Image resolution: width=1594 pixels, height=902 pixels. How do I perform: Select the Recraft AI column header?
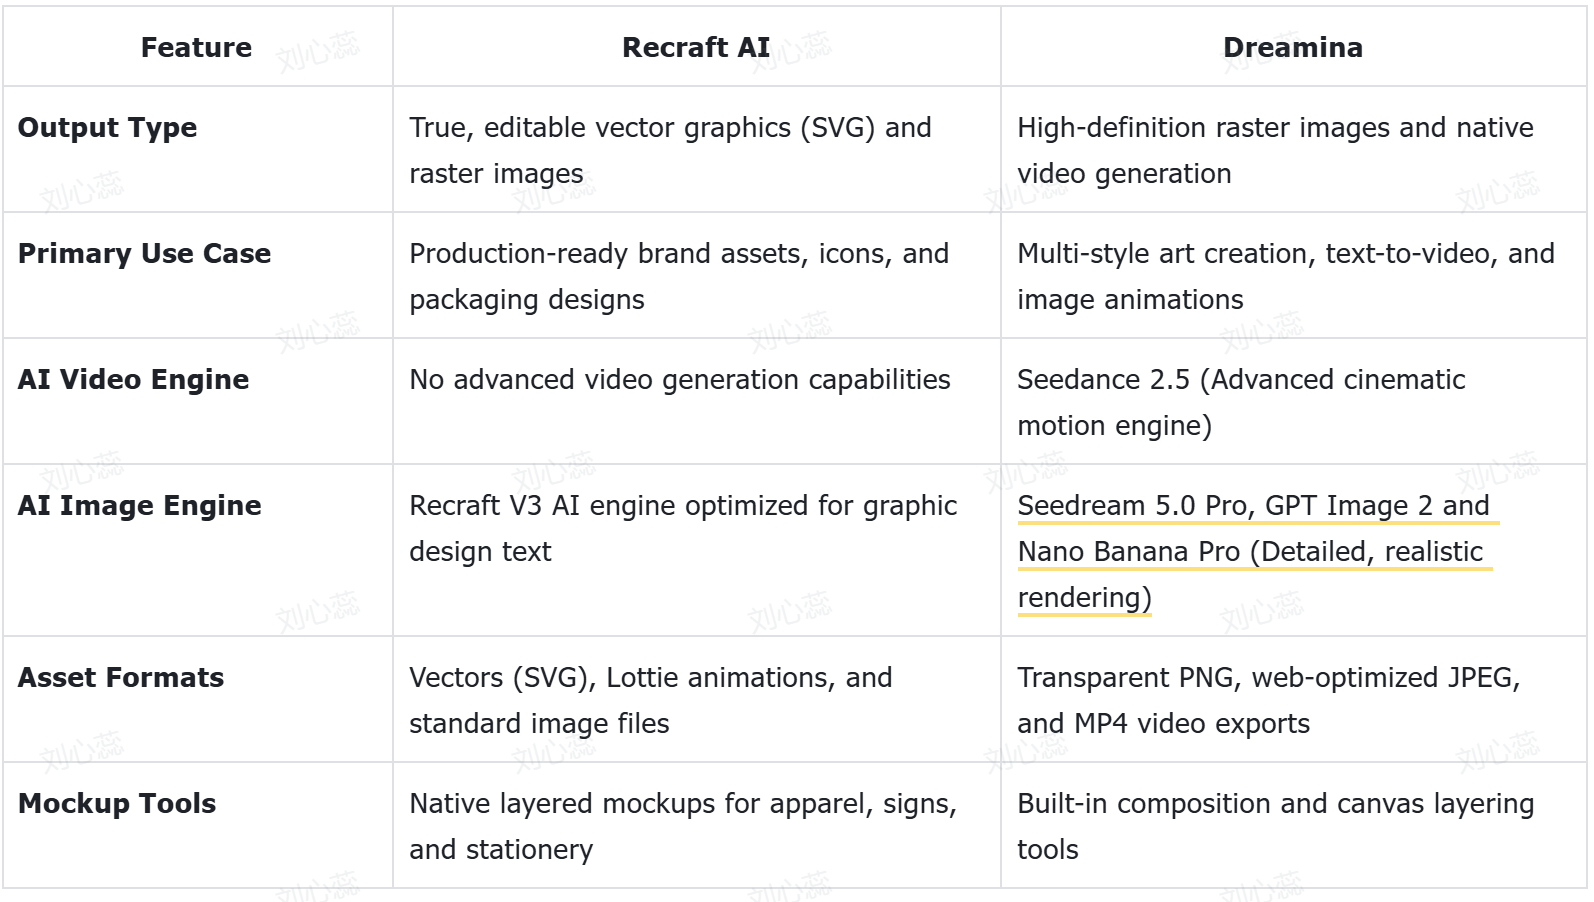tap(696, 47)
